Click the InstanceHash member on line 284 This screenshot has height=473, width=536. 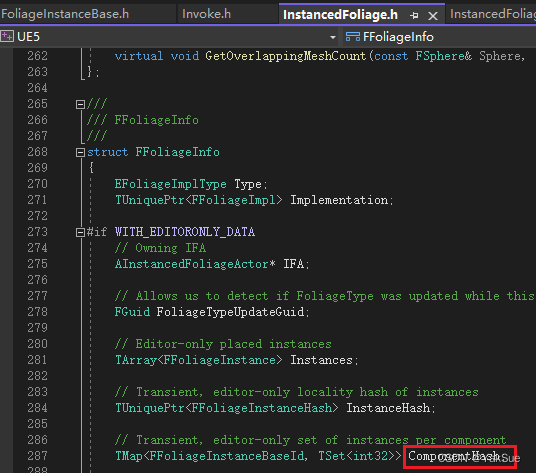tap(388, 408)
